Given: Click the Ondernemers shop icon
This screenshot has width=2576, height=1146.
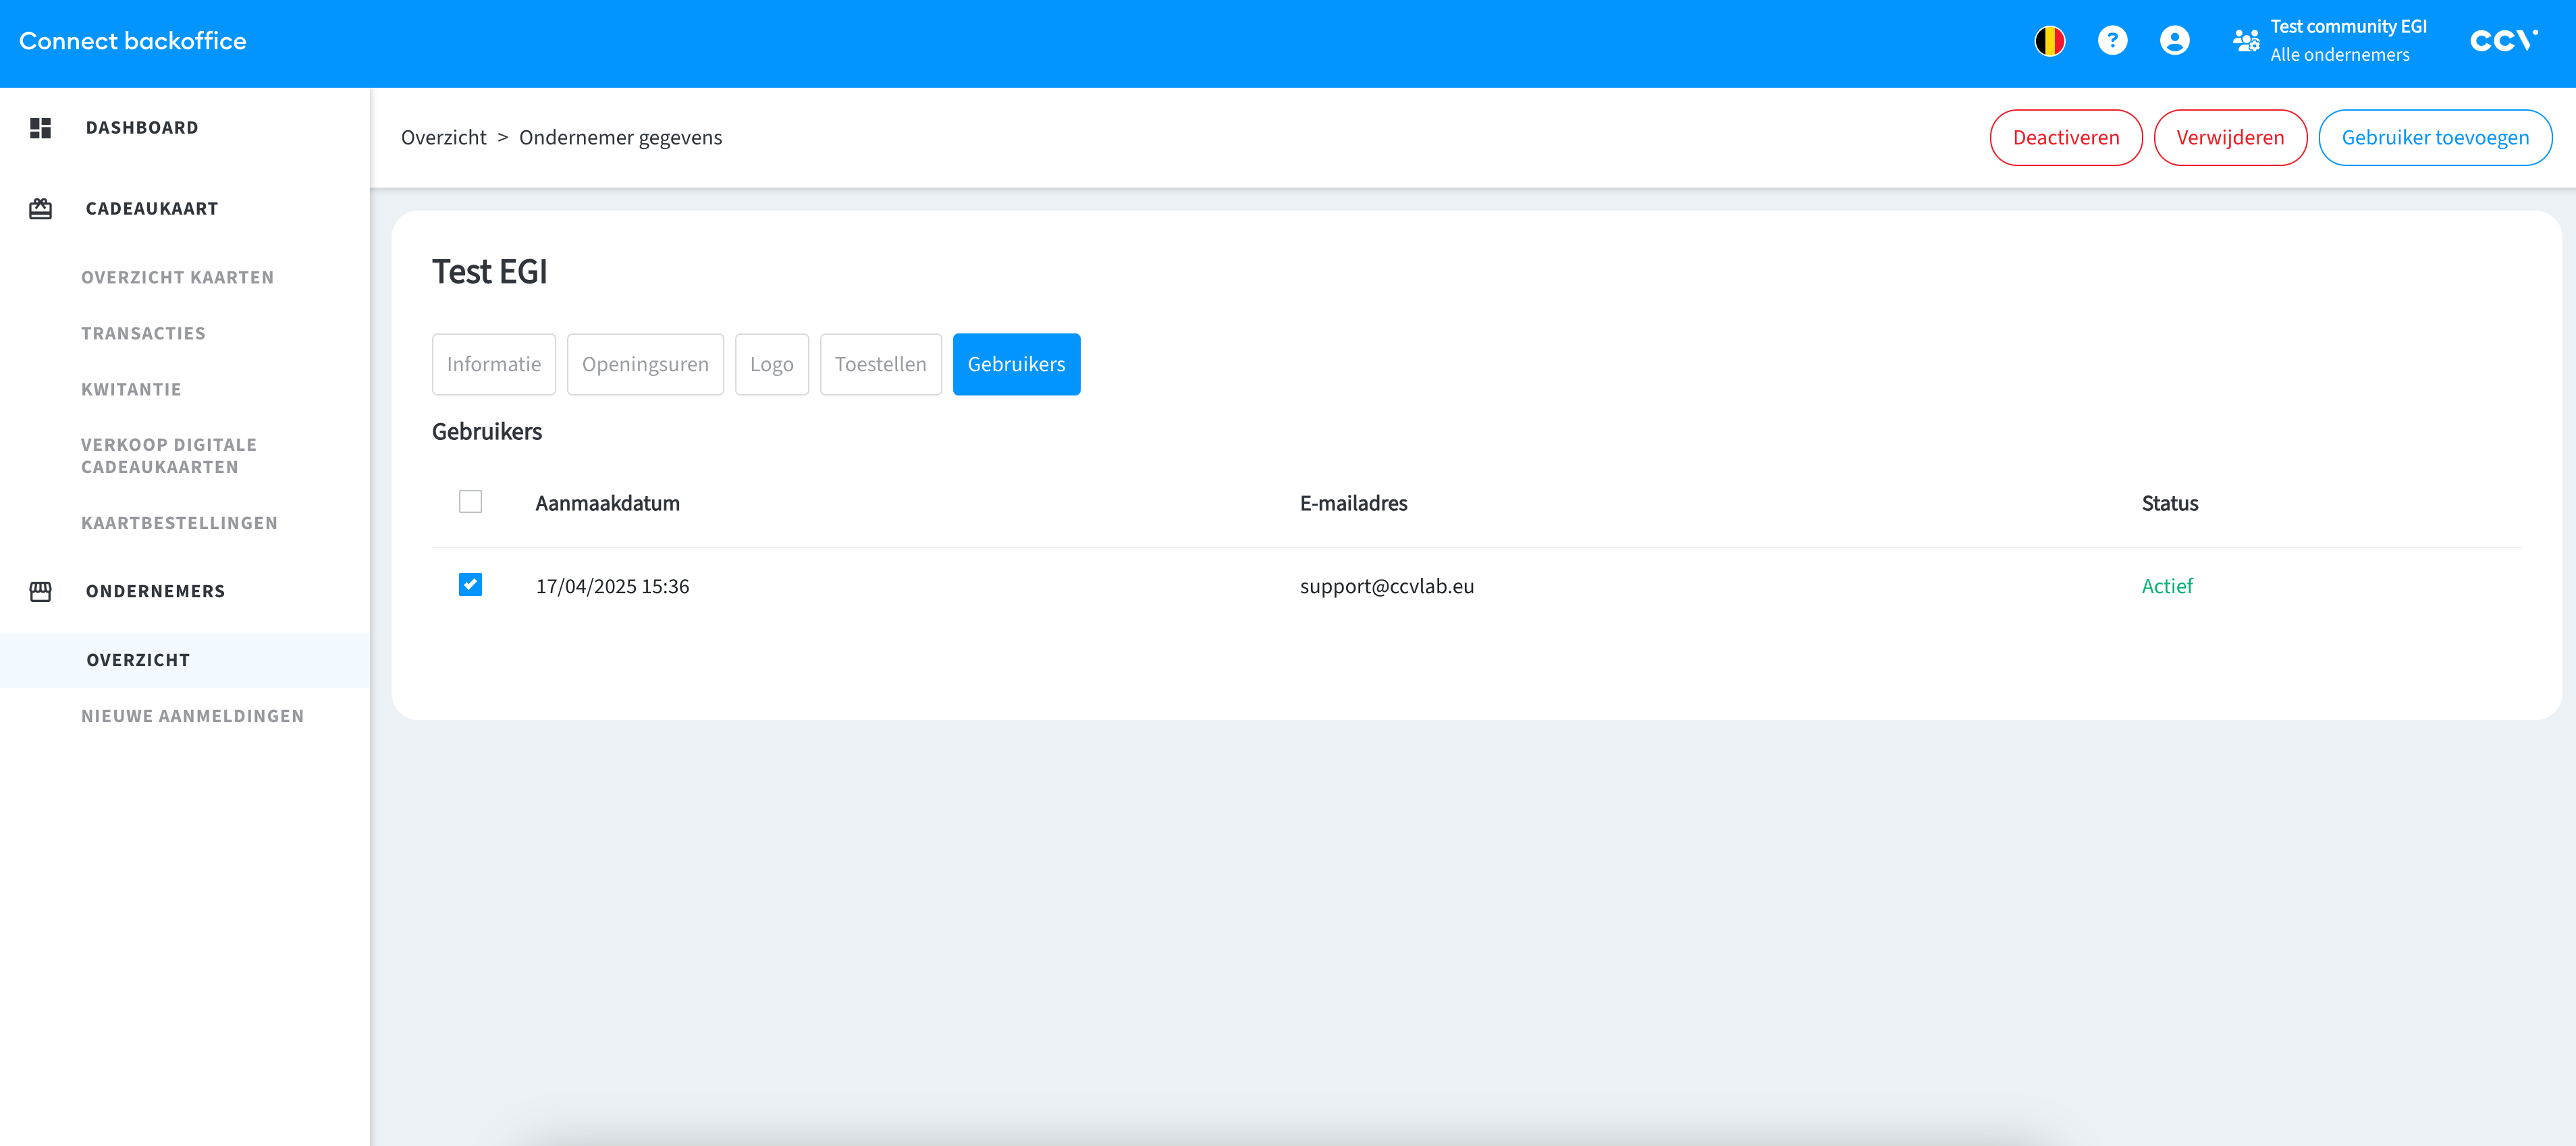Looking at the screenshot, I should 41,591.
